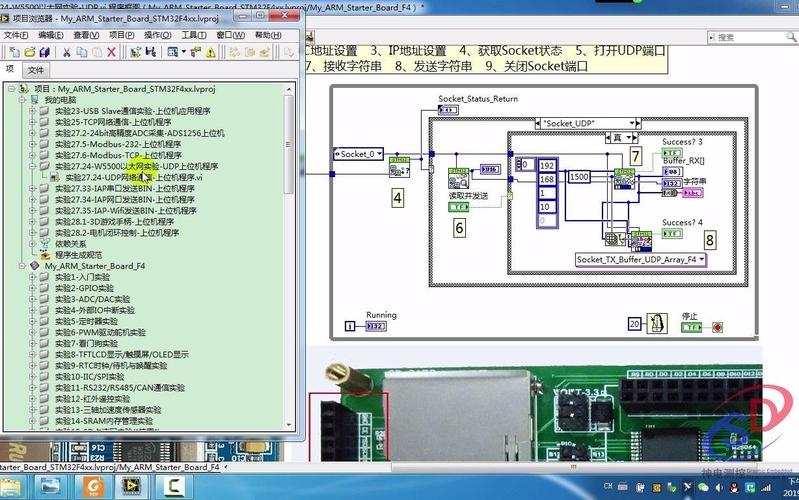799x500 pixels.
Task: Open the filter view dropdown arrow in toolbar
Action: pyautogui.click(x=183, y=52)
